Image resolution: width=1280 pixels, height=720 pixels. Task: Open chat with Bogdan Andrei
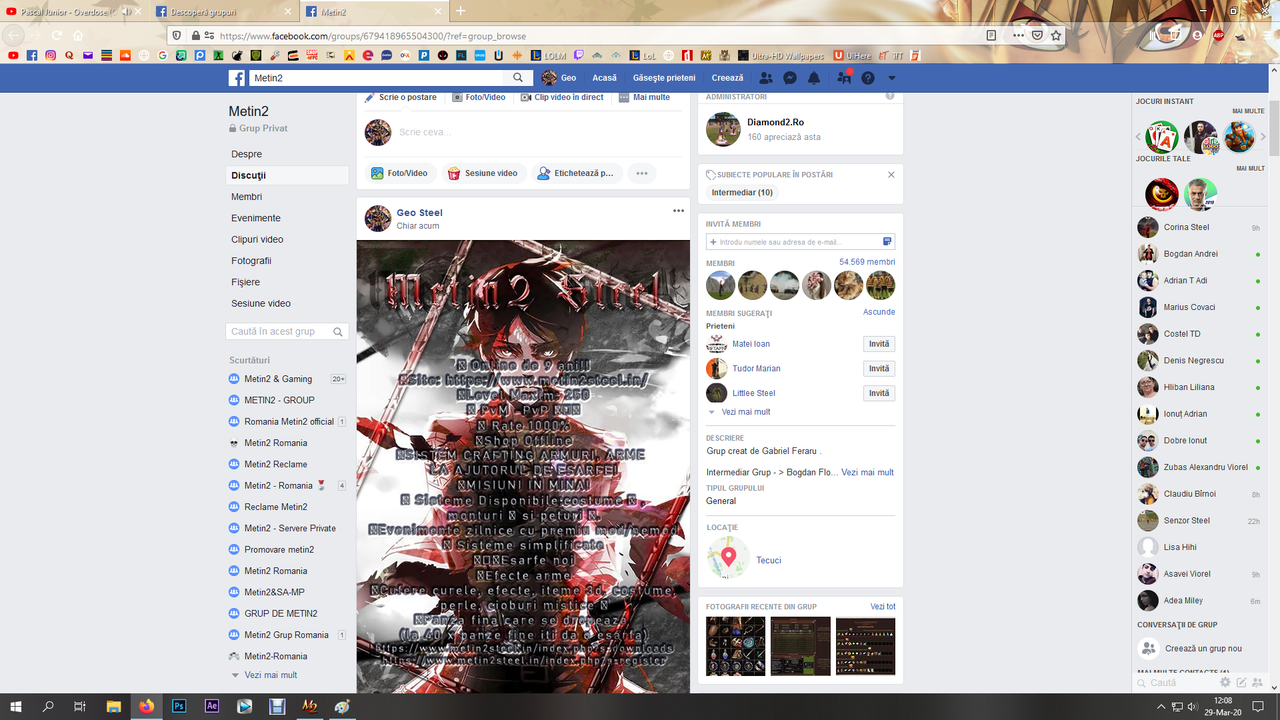[1190, 254]
